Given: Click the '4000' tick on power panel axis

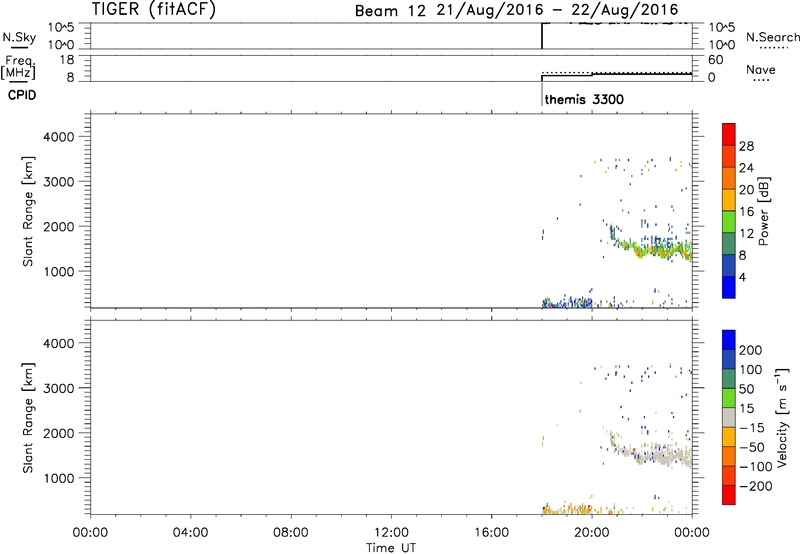Looking at the screenshot, I should (x=59, y=137).
